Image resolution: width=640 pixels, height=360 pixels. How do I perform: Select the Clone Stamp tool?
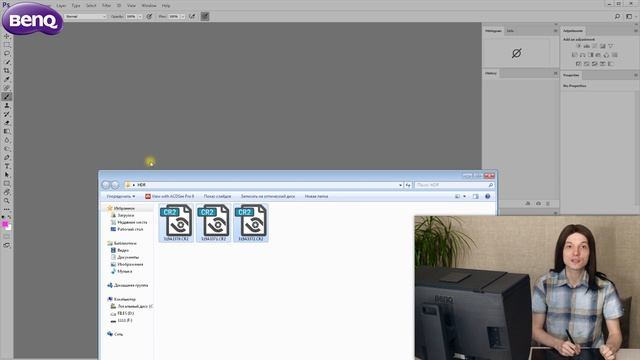[x=7, y=105]
